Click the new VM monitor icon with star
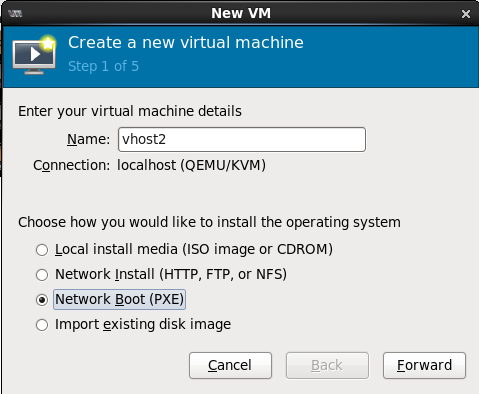Screen dimensions: 479x394 [34, 54]
